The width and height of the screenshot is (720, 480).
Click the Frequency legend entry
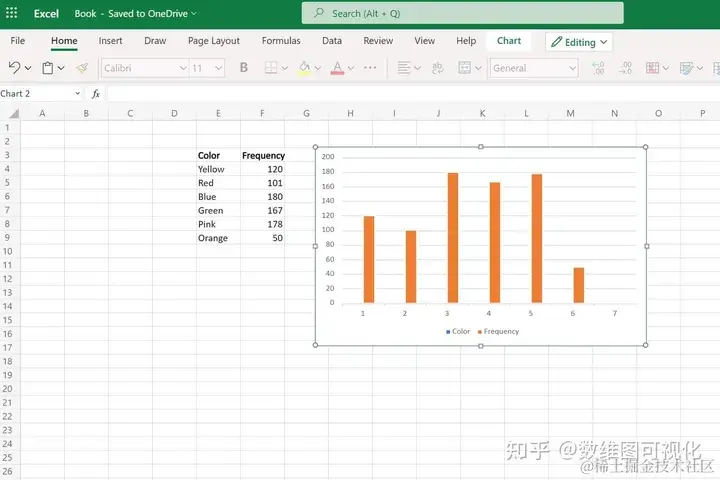[x=498, y=331]
